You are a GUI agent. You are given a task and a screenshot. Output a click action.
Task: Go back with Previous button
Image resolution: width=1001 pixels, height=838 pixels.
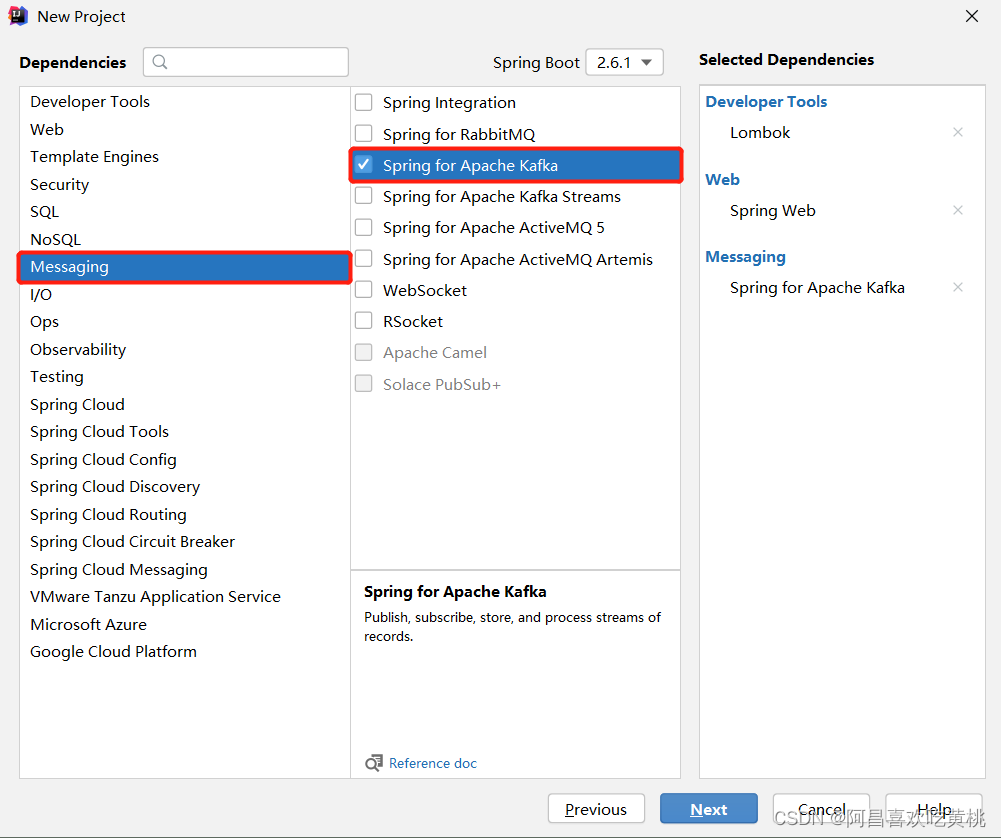[596, 809]
